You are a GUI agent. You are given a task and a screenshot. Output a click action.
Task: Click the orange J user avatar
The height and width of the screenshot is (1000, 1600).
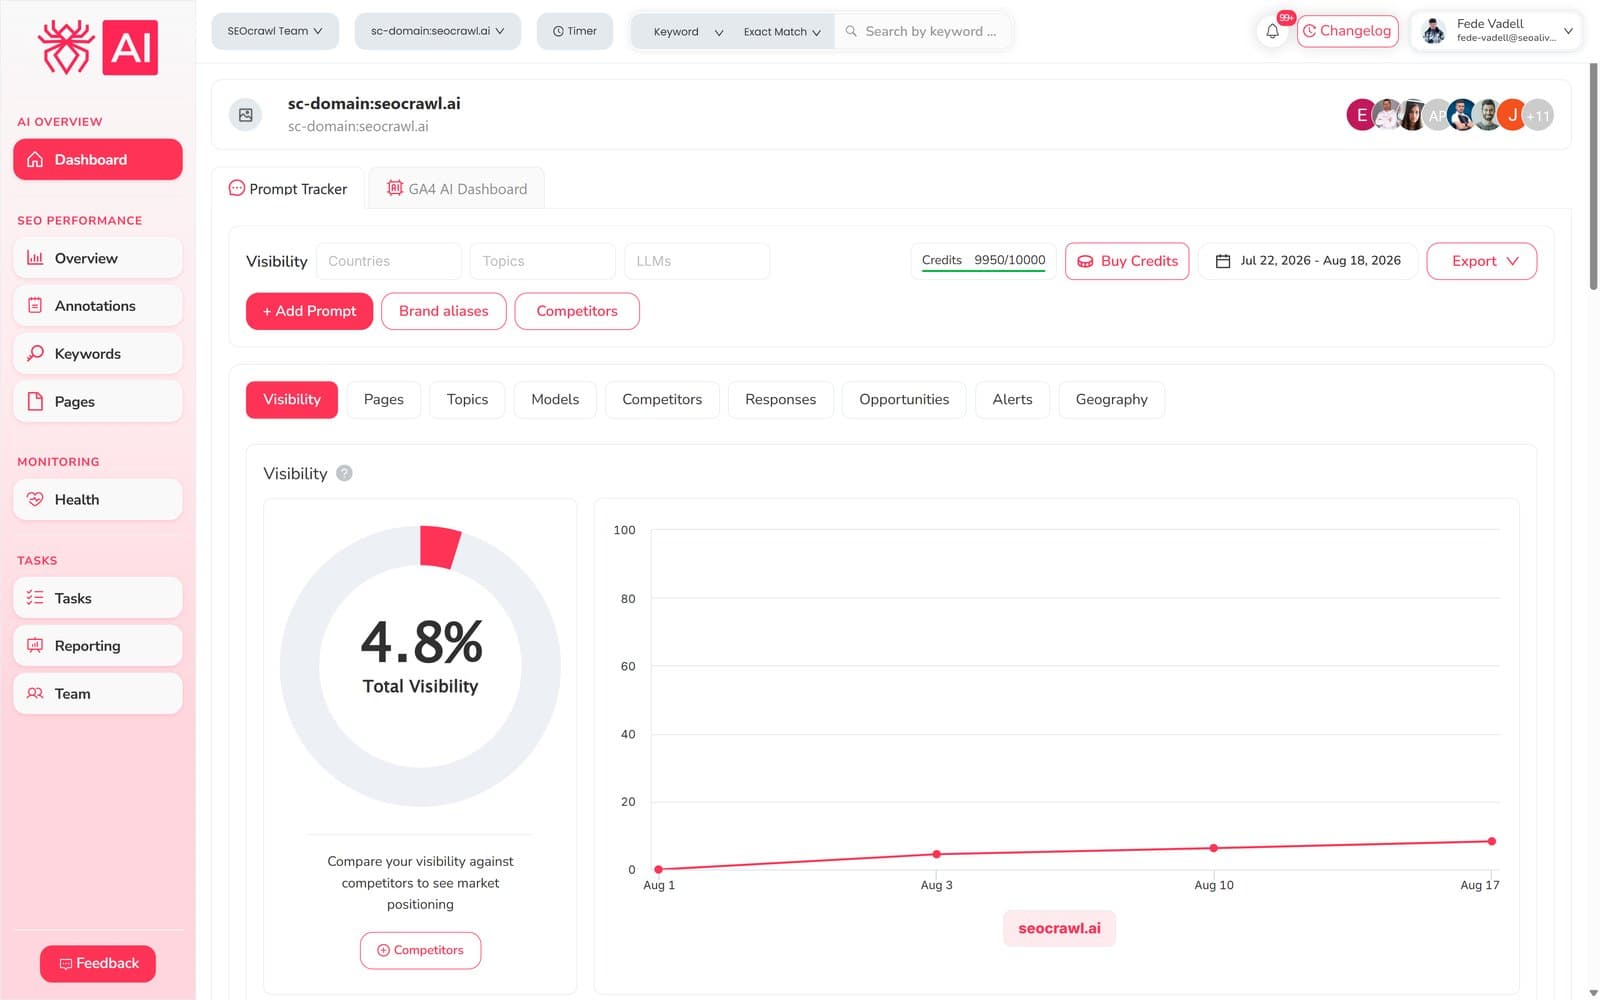tap(1513, 115)
